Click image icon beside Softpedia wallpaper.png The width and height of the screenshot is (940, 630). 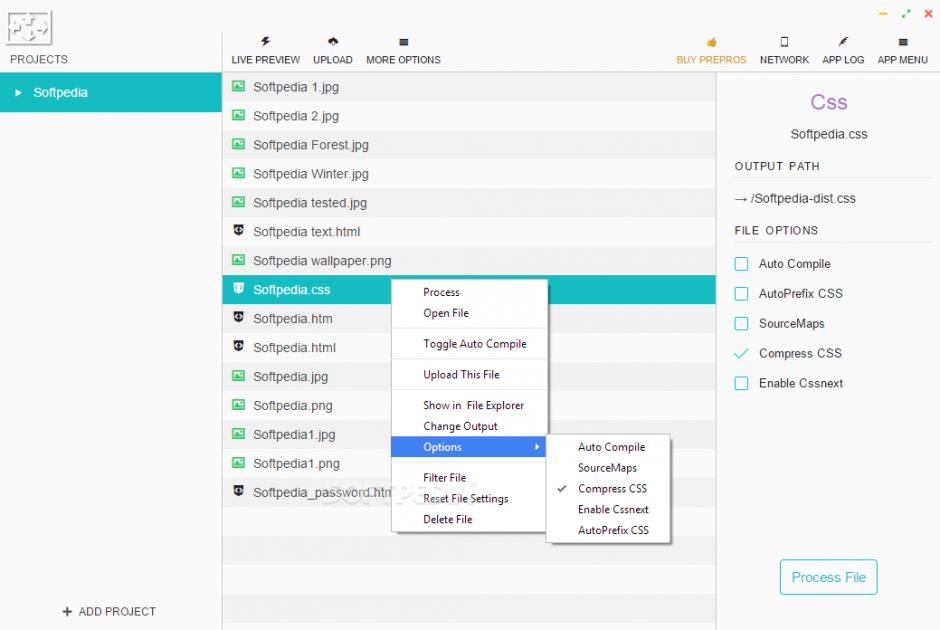[x=239, y=260]
